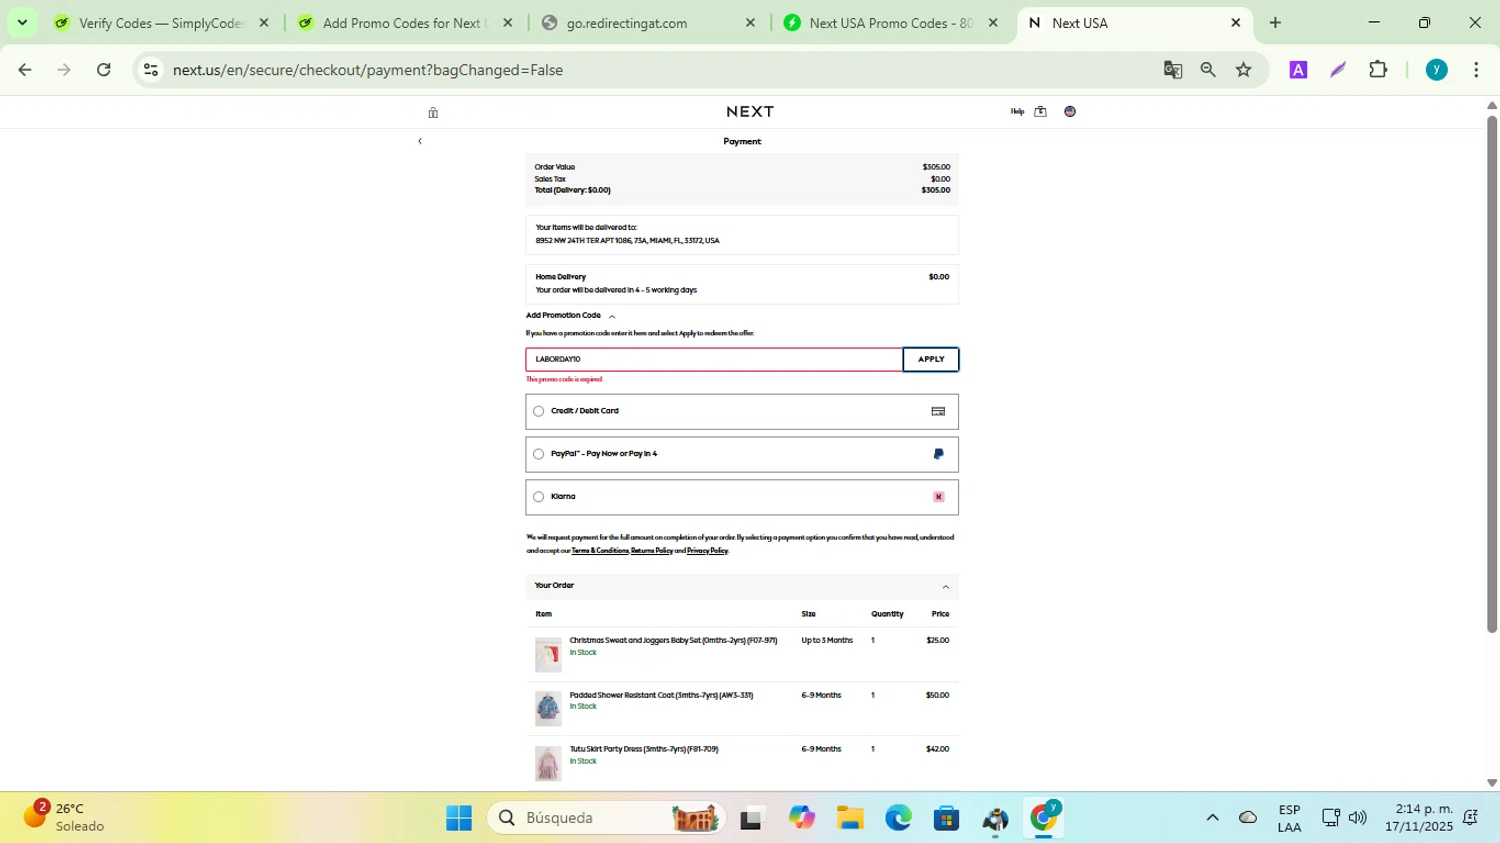Open the taskbar weather widget showing 26°C
This screenshot has width=1500, height=843.
click(65, 817)
